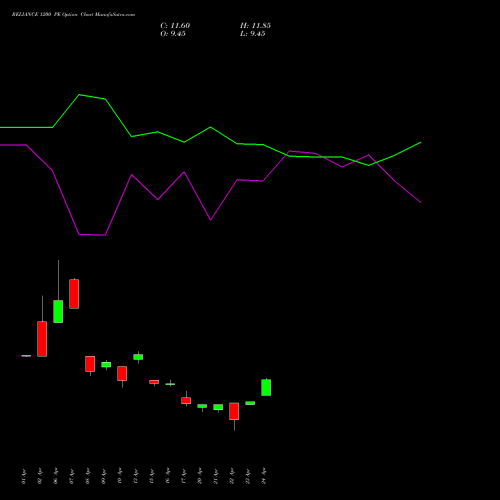Select the close value C: 11.60
This screenshot has height=500, width=500.
175,26
